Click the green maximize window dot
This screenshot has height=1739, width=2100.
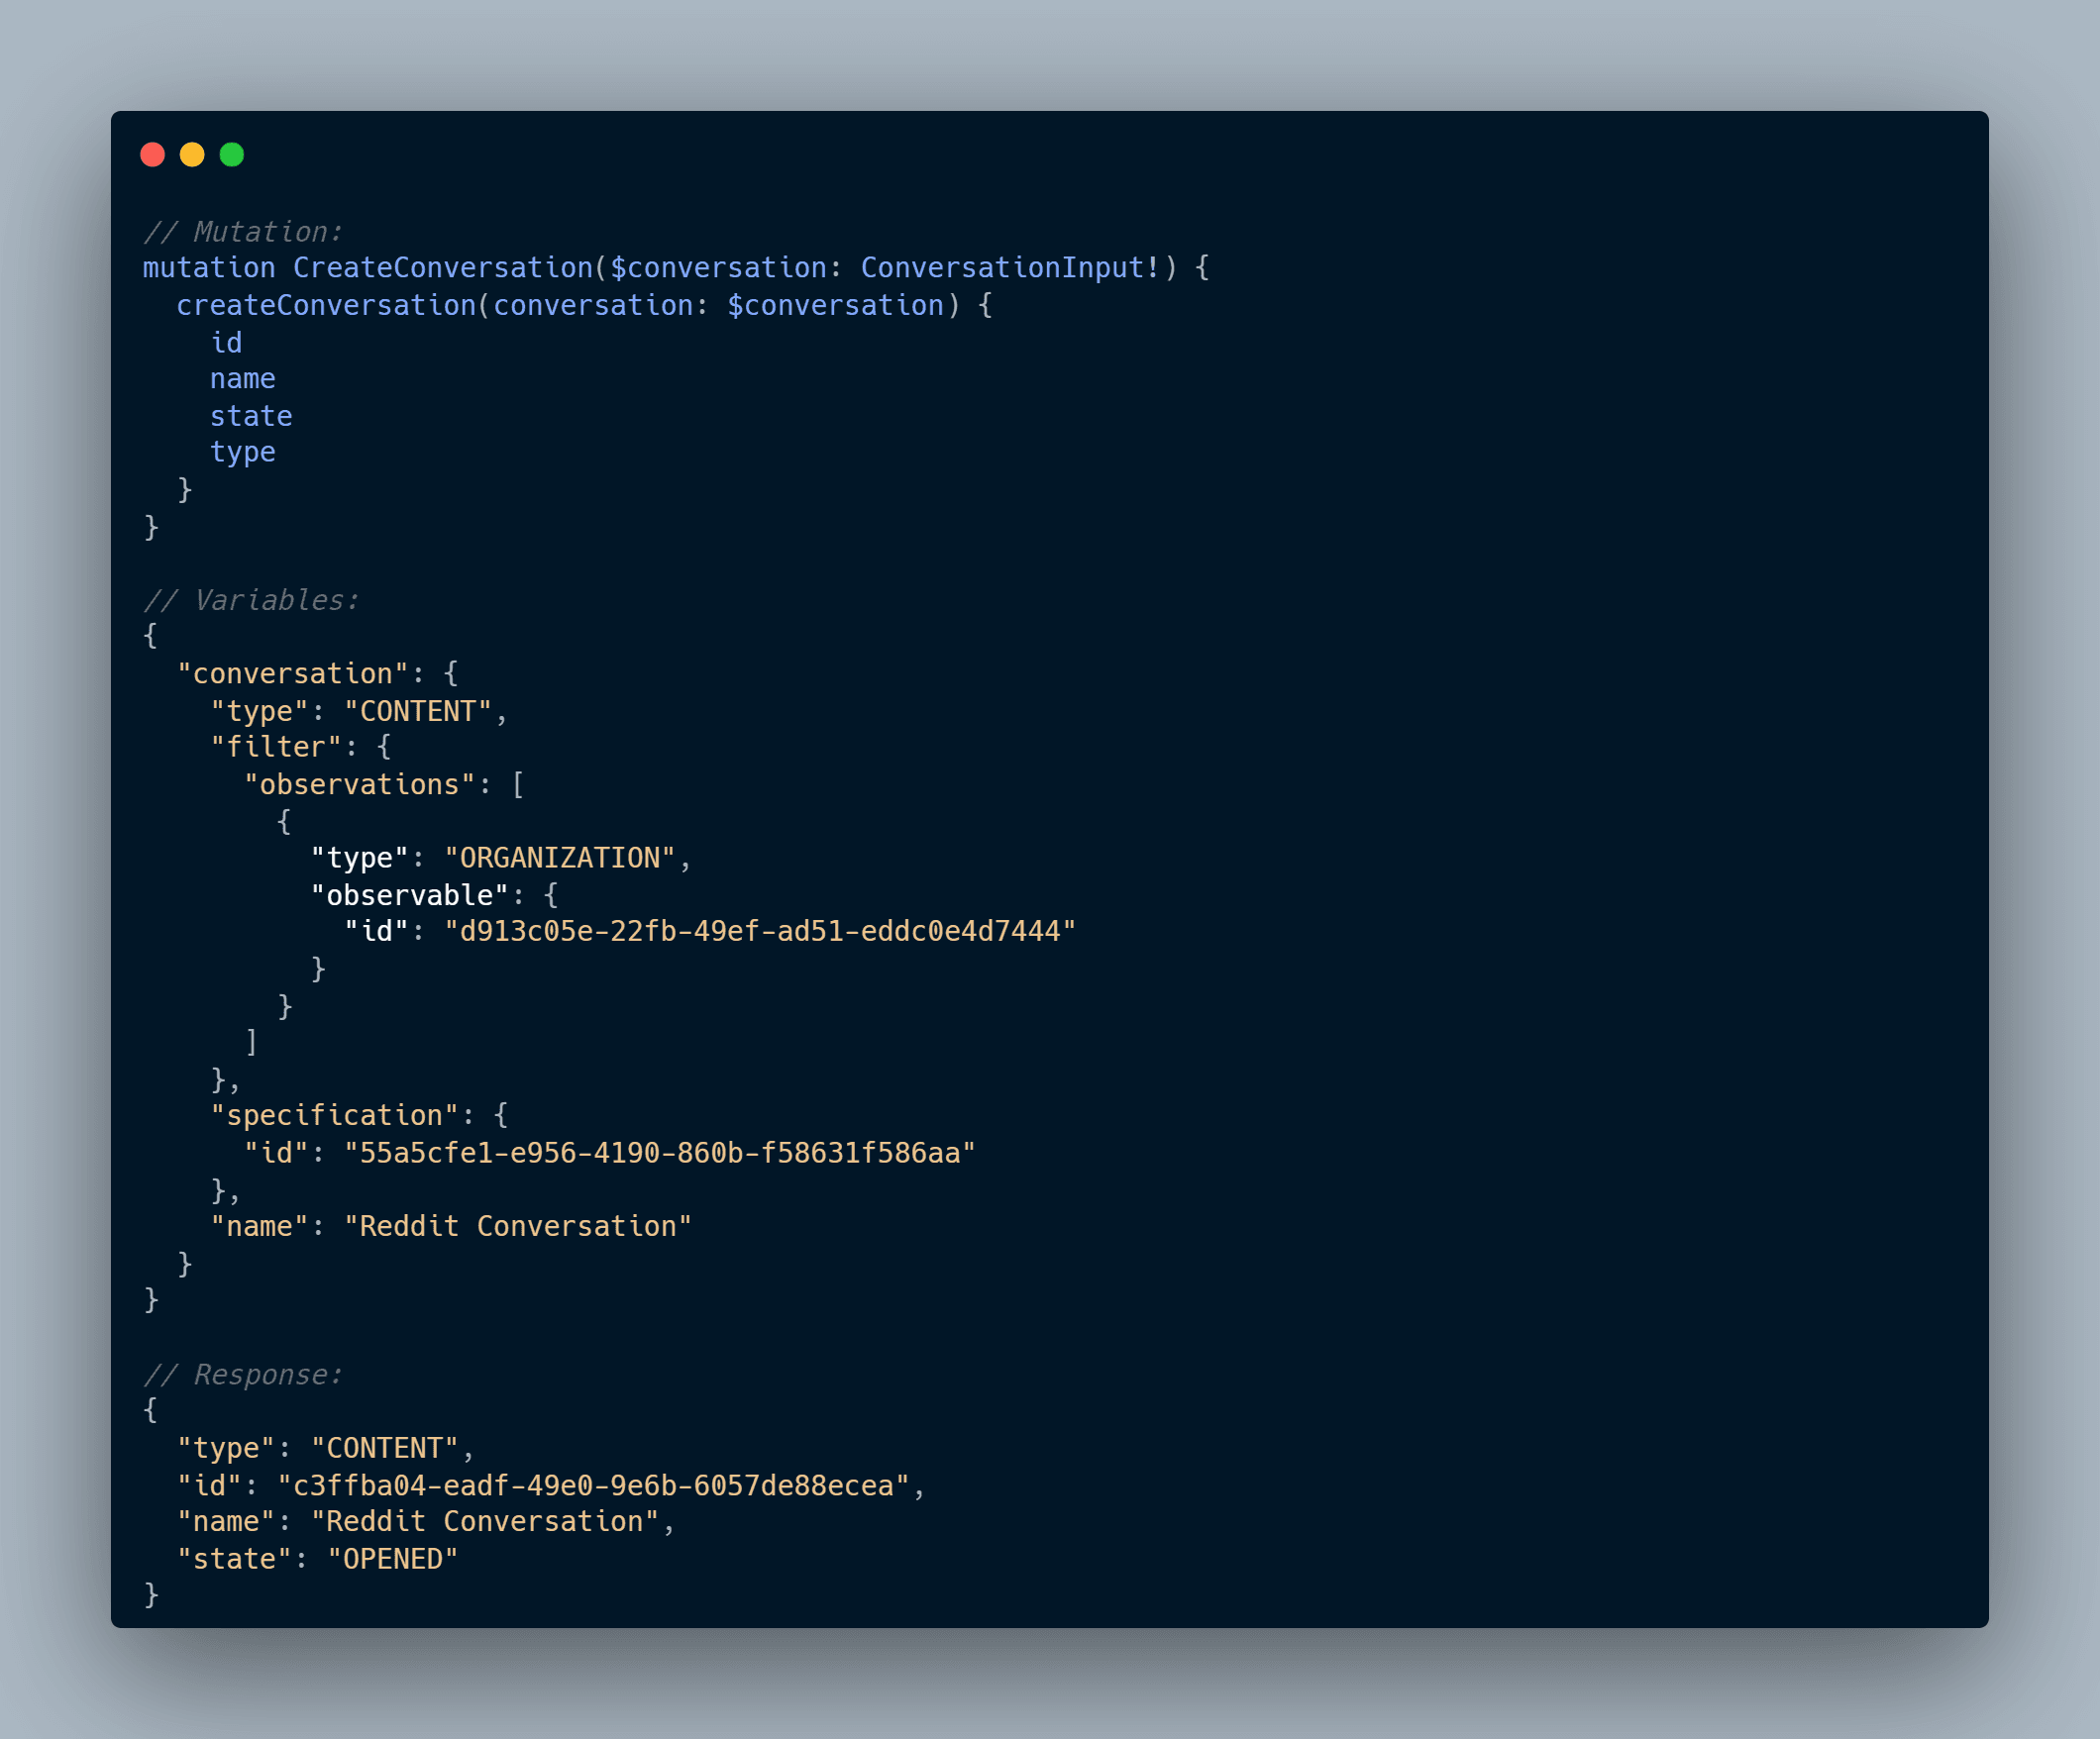click(x=232, y=154)
